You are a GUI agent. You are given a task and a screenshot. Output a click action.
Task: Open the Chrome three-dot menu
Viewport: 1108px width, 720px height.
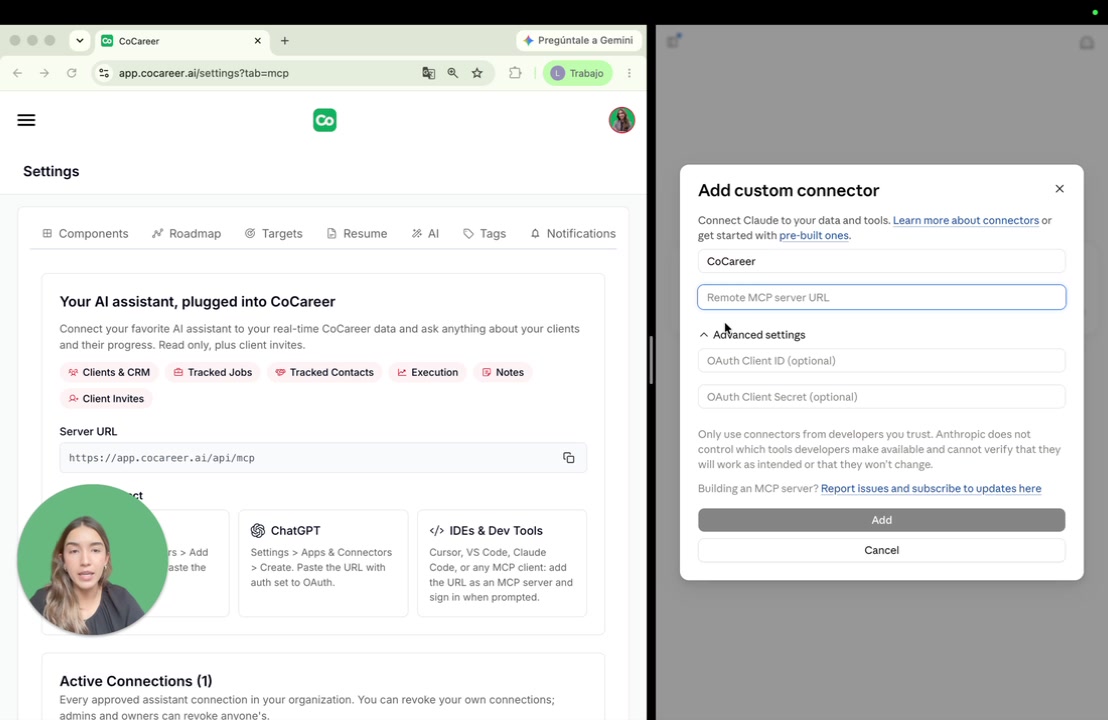point(629,73)
